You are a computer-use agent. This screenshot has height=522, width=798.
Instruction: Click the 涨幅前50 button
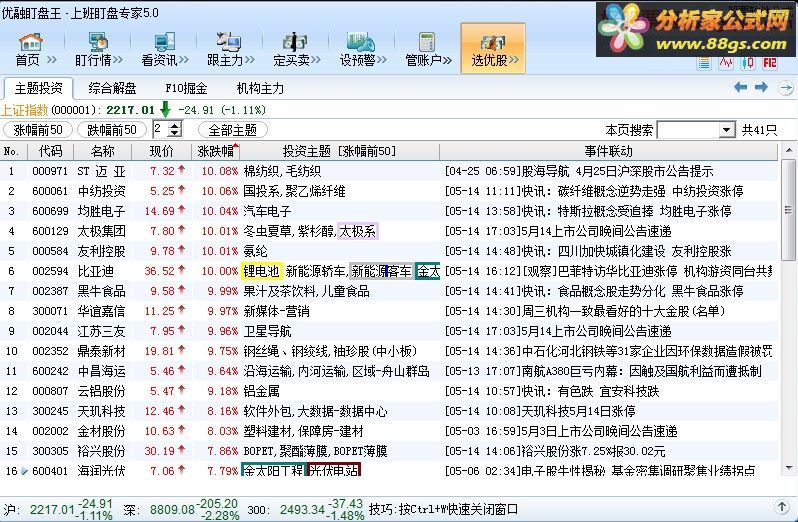click(38, 130)
